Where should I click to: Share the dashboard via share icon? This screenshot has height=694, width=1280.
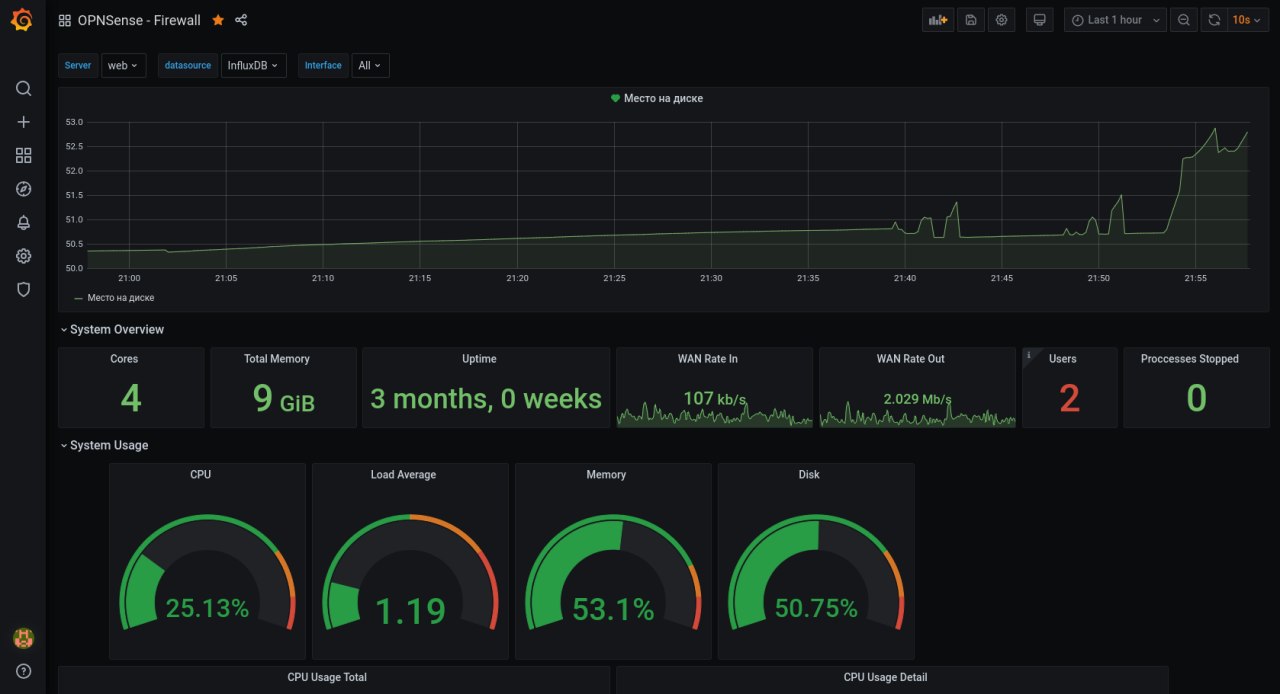pyautogui.click(x=241, y=20)
